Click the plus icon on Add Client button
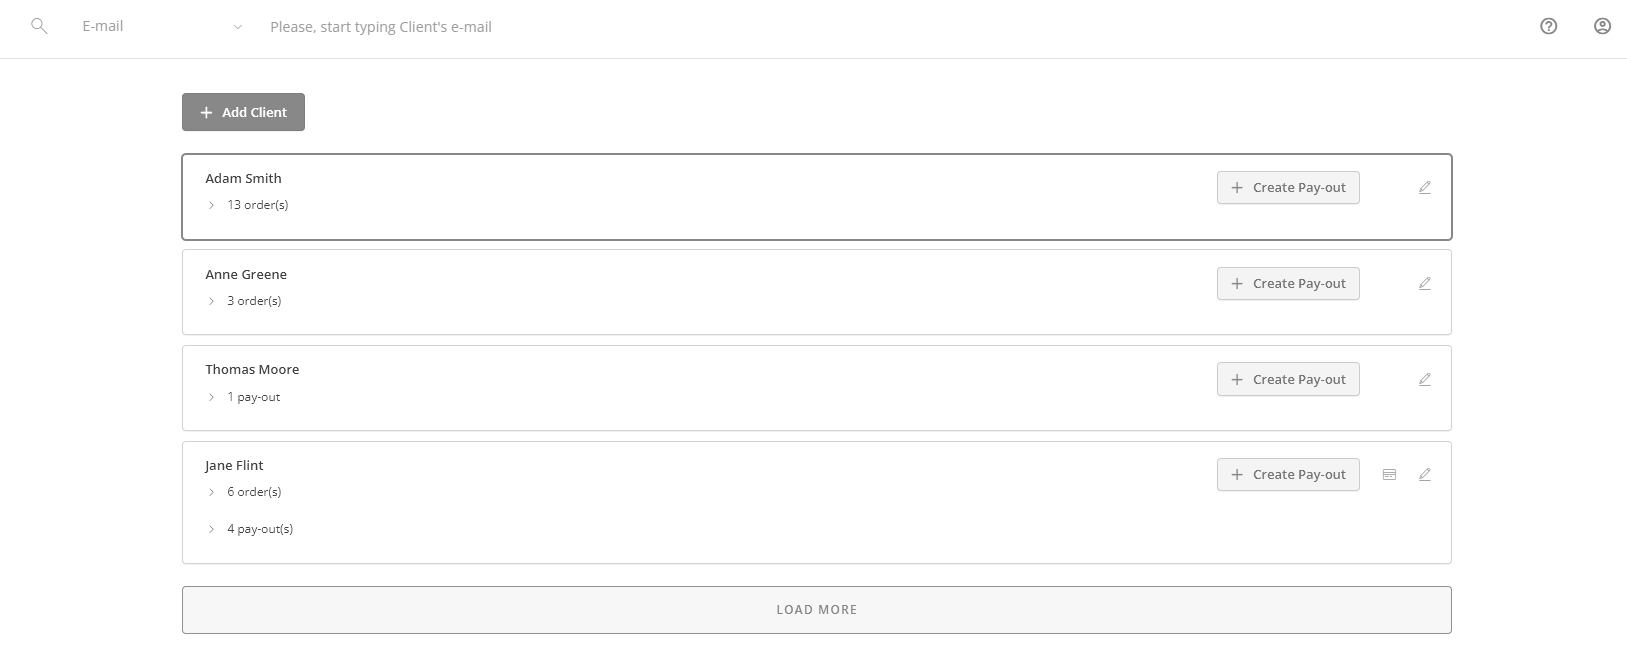The height and width of the screenshot is (662, 1627). pos(206,111)
